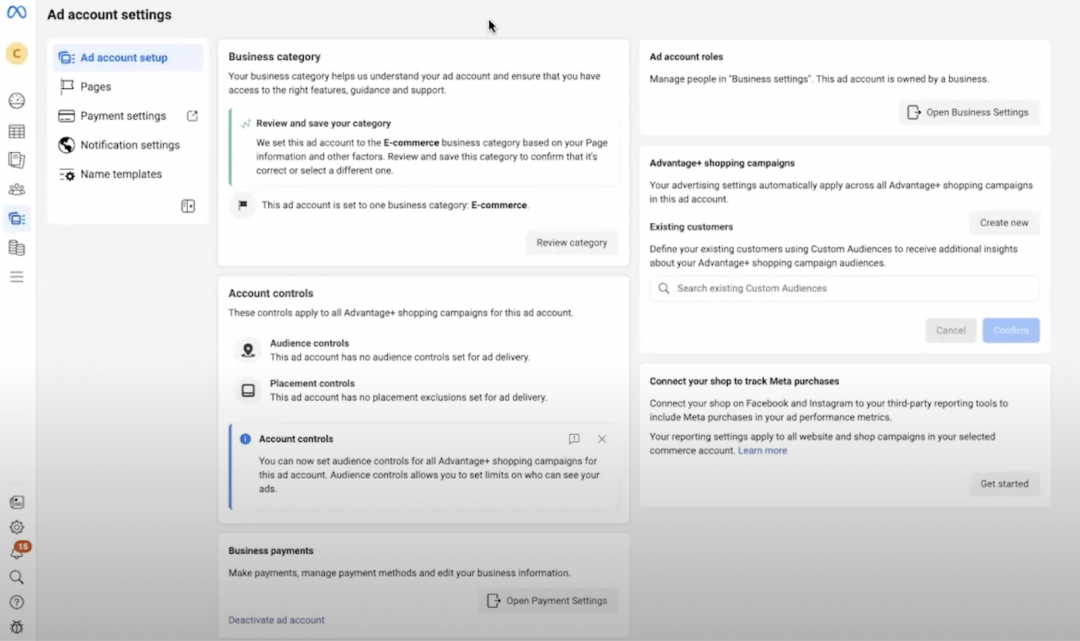Dismiss the Account controls info notice
The image size is (1080, 641).
click(602, 439)
